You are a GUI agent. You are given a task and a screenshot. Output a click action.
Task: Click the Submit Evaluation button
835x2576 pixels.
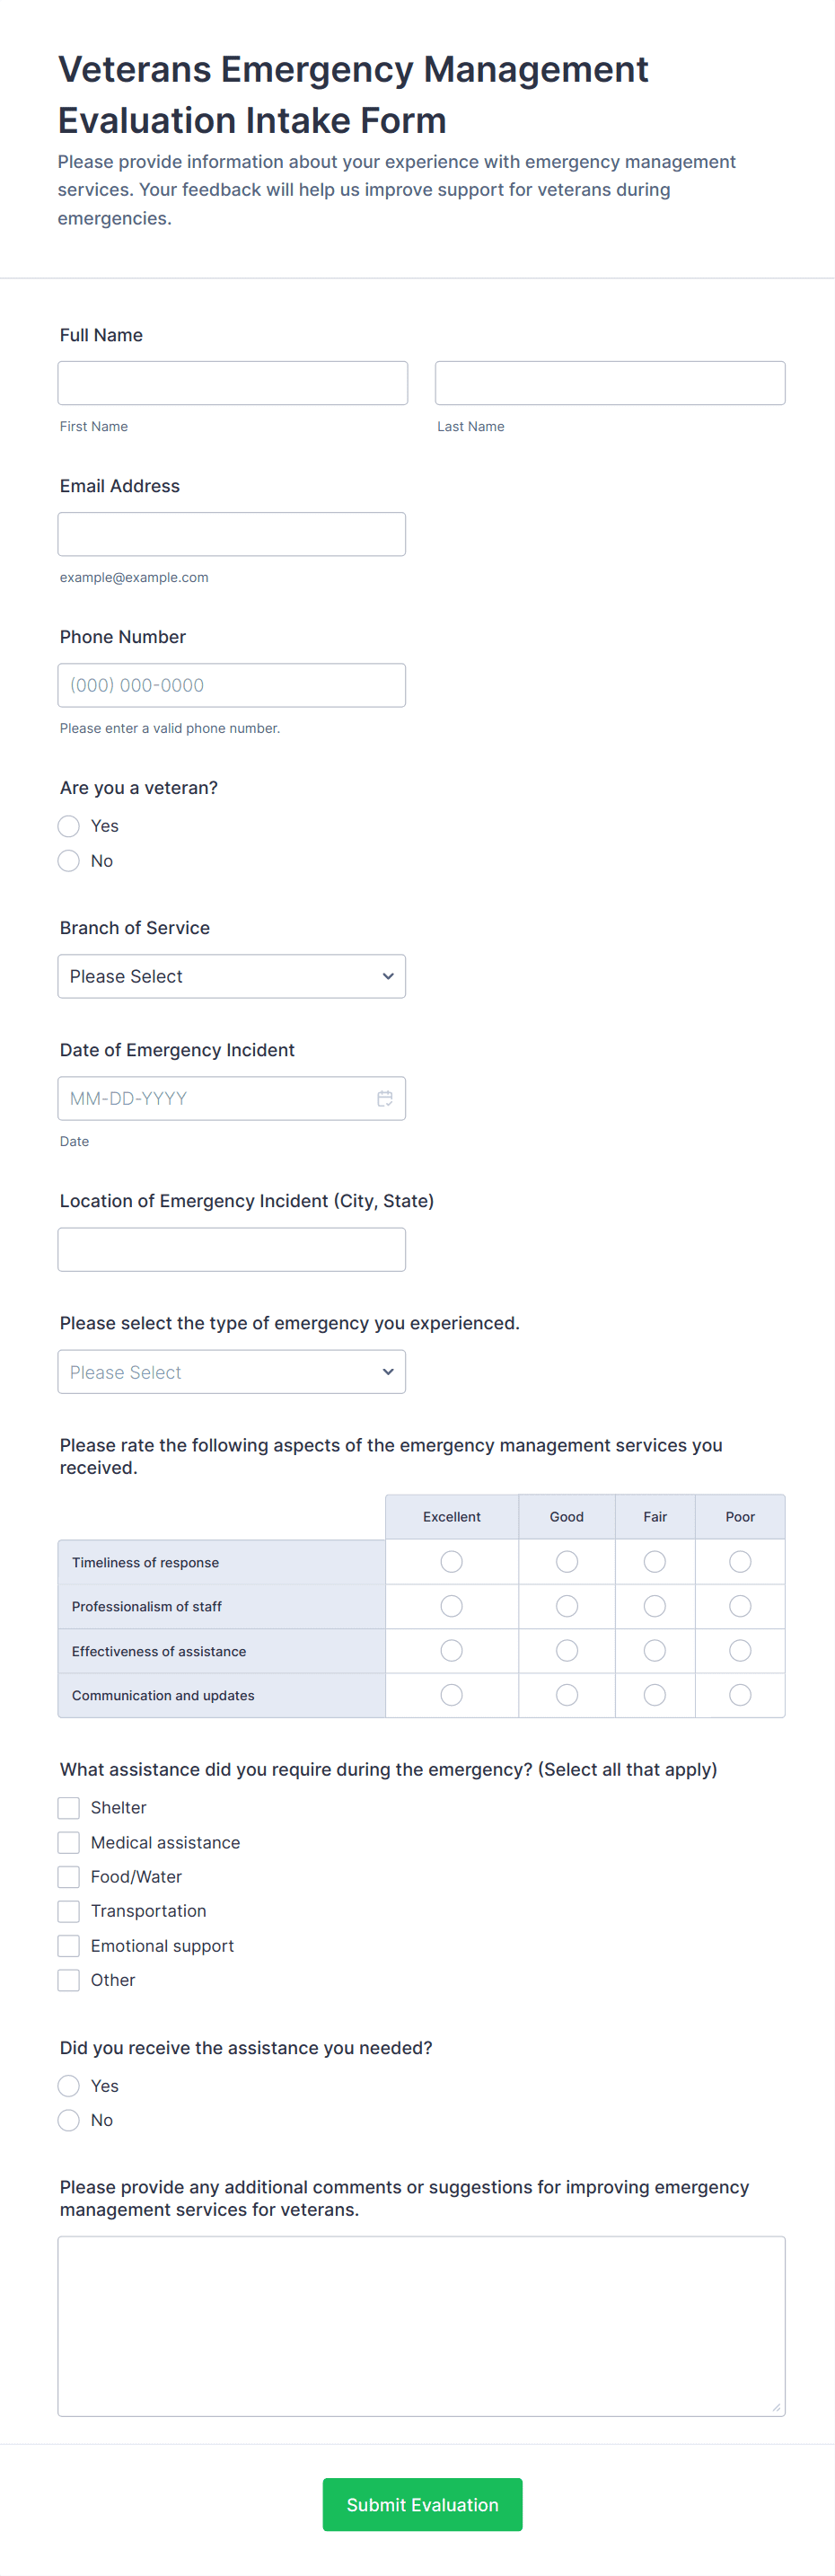[422, 2504]
